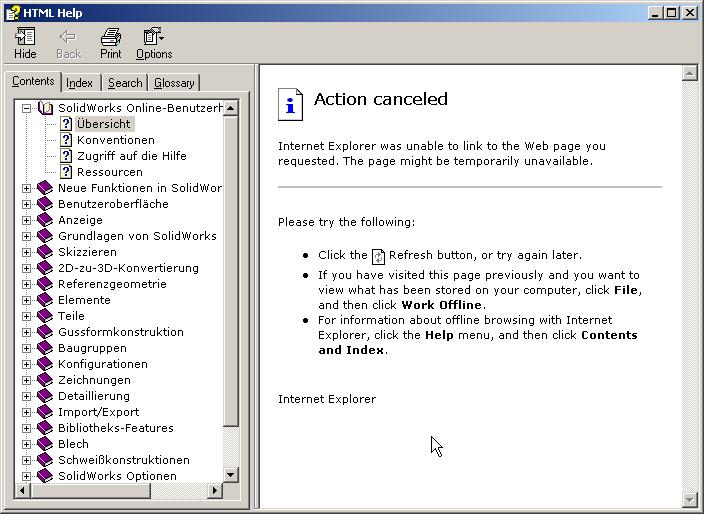Expand the Baugruppen tree node
This screenshot has width=704, height=514.
point(26,348)
